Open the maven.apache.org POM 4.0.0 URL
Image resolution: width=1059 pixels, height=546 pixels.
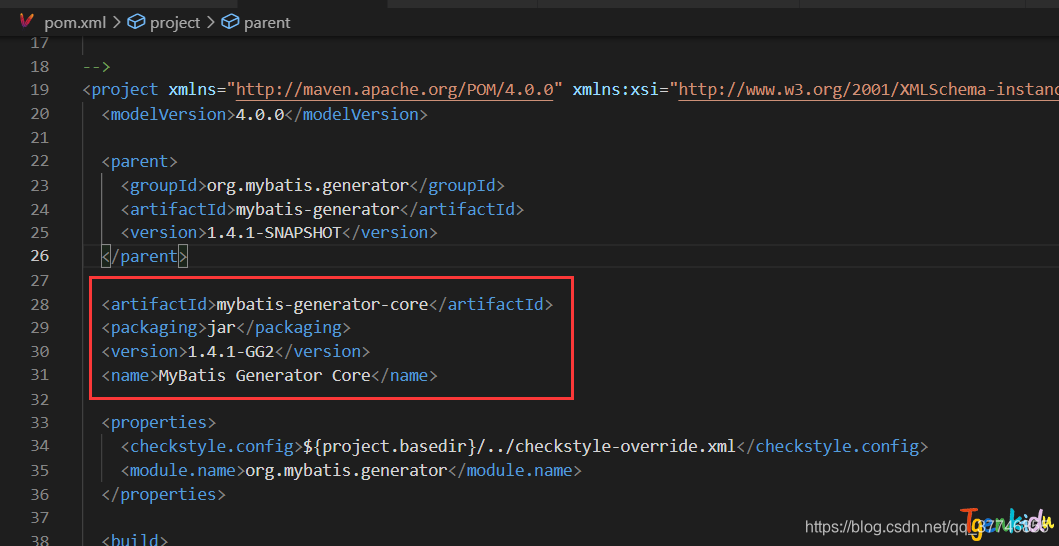pyautogui.click(x=394, y=90)
